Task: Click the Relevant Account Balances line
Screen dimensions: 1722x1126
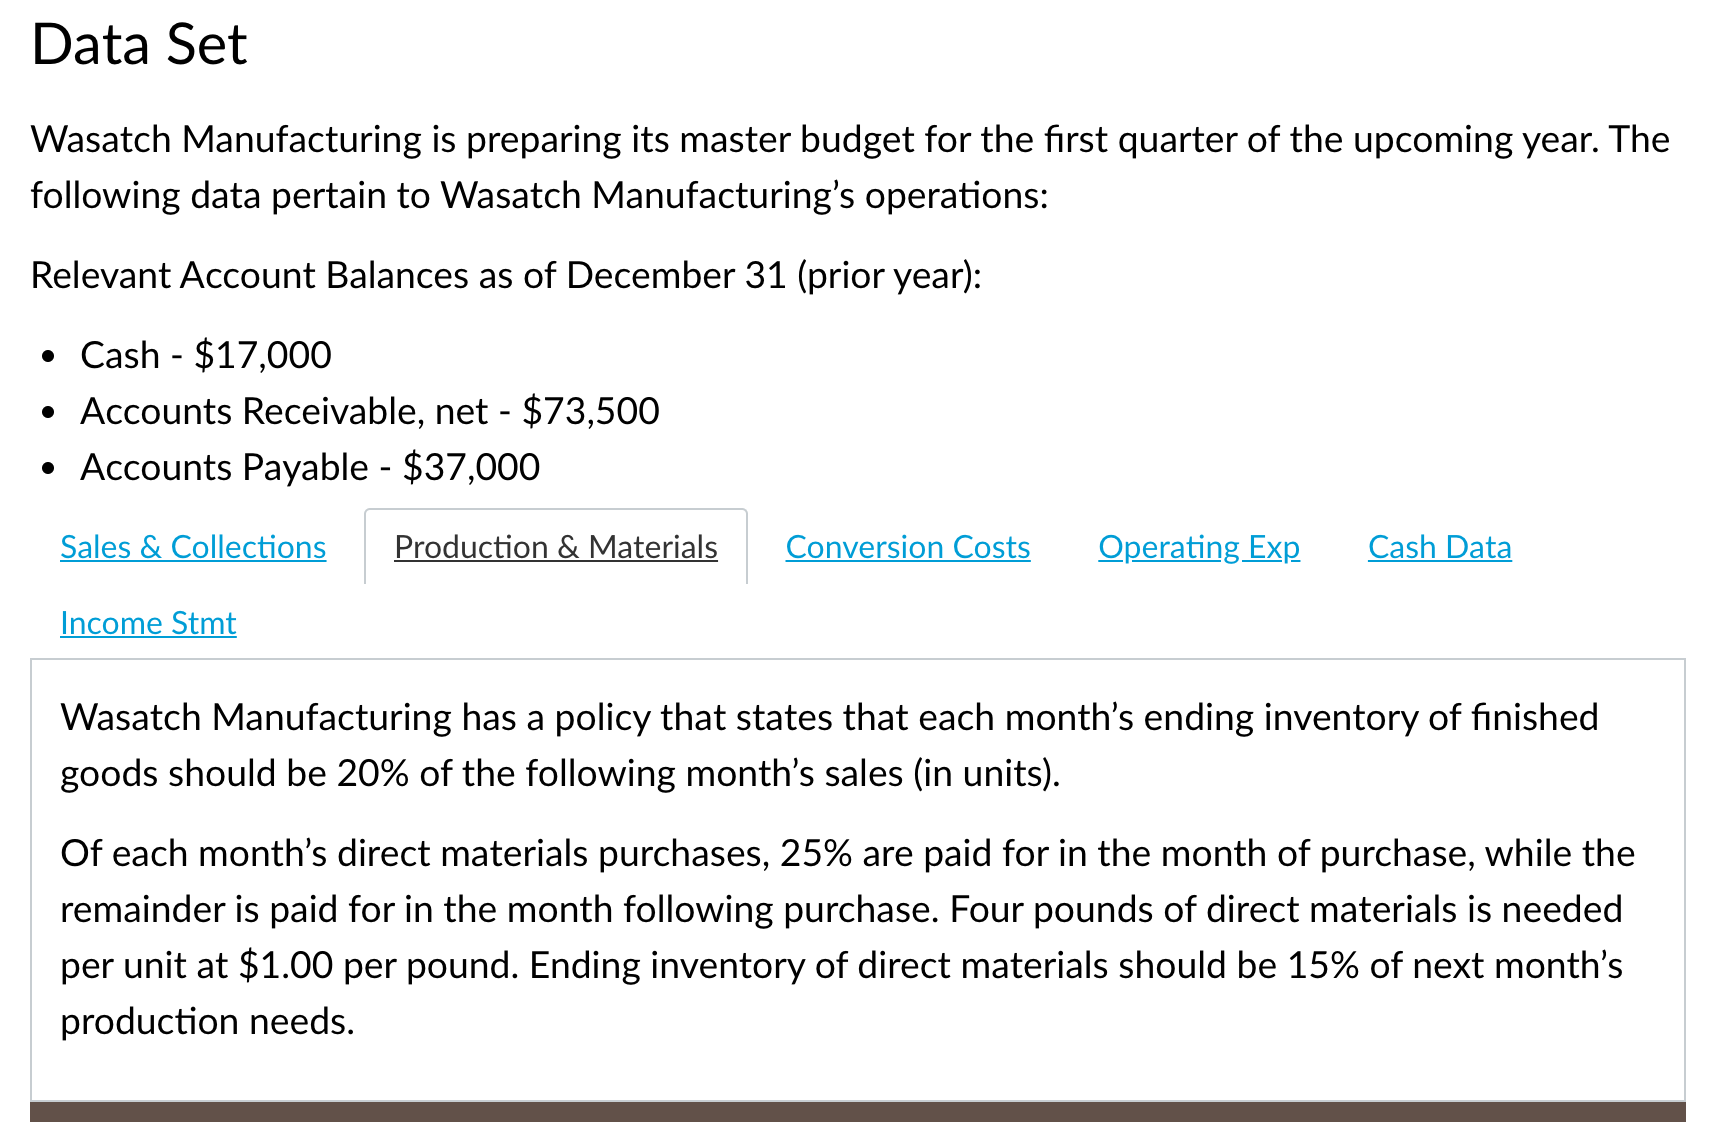Action: [x=506, y=275]
